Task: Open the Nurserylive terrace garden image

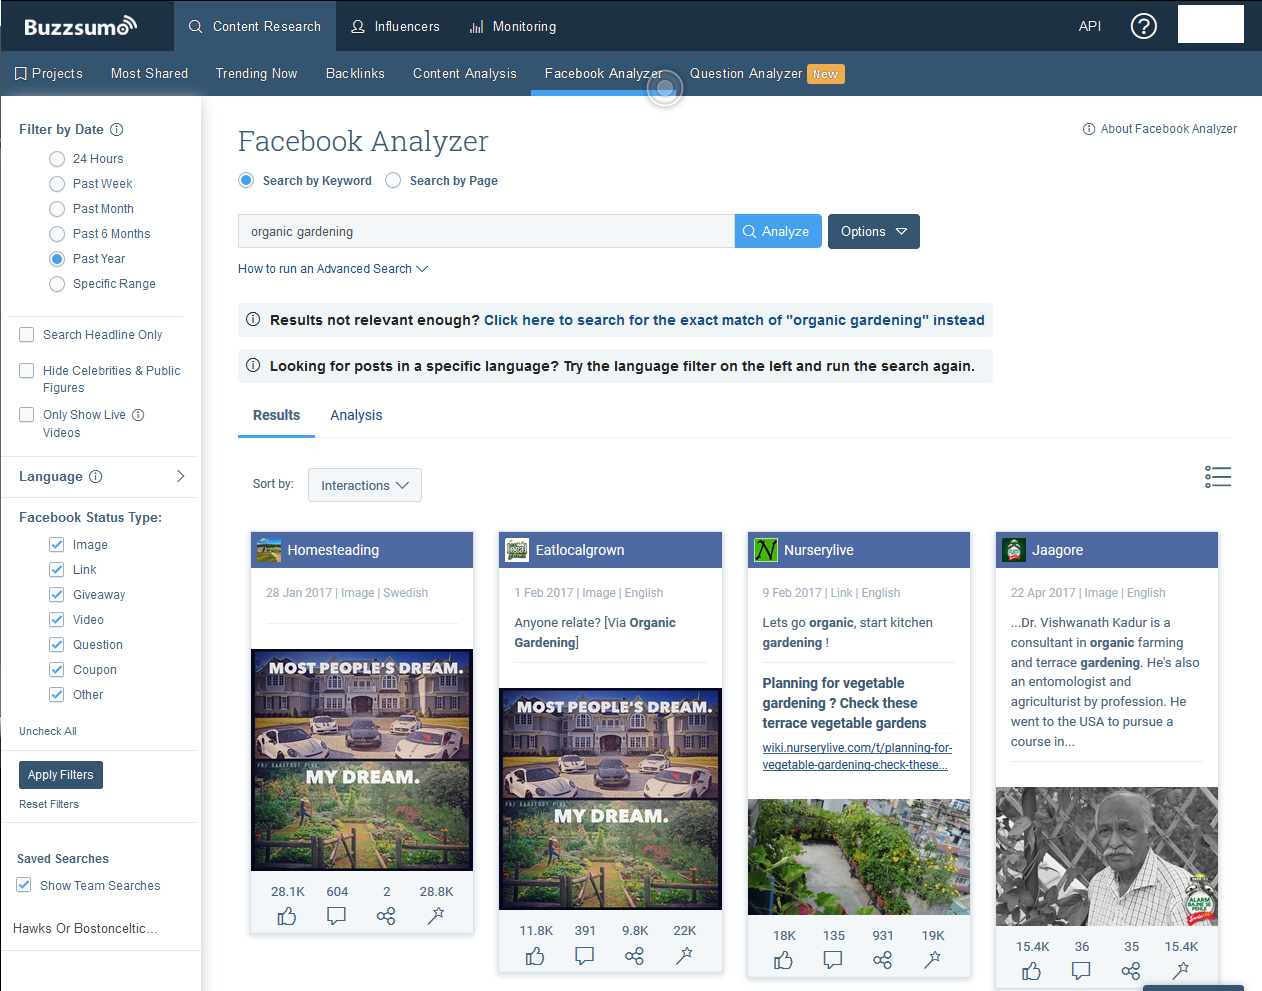Action: click(859, 857)
